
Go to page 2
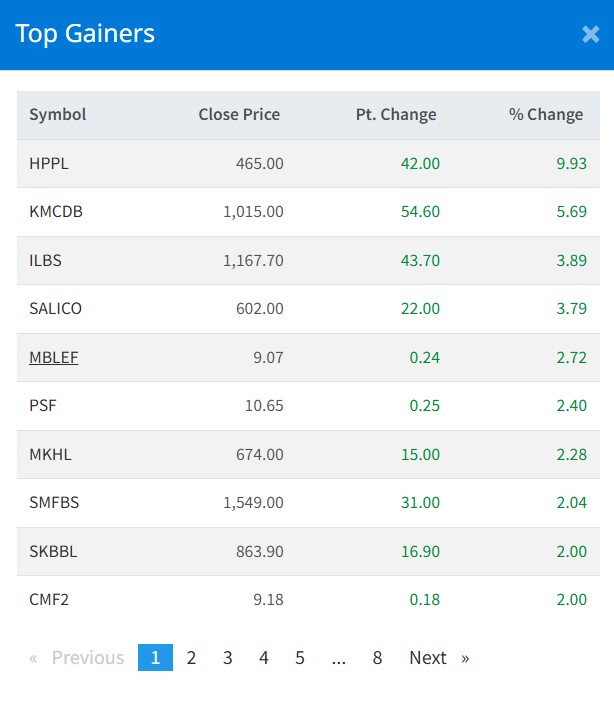tap(191, 658)
